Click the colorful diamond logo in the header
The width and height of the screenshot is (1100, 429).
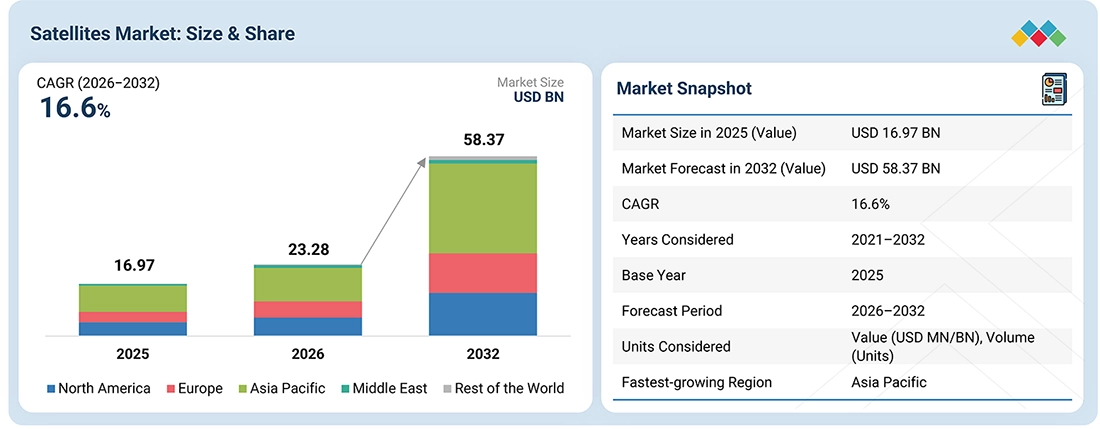point(1038,34)
